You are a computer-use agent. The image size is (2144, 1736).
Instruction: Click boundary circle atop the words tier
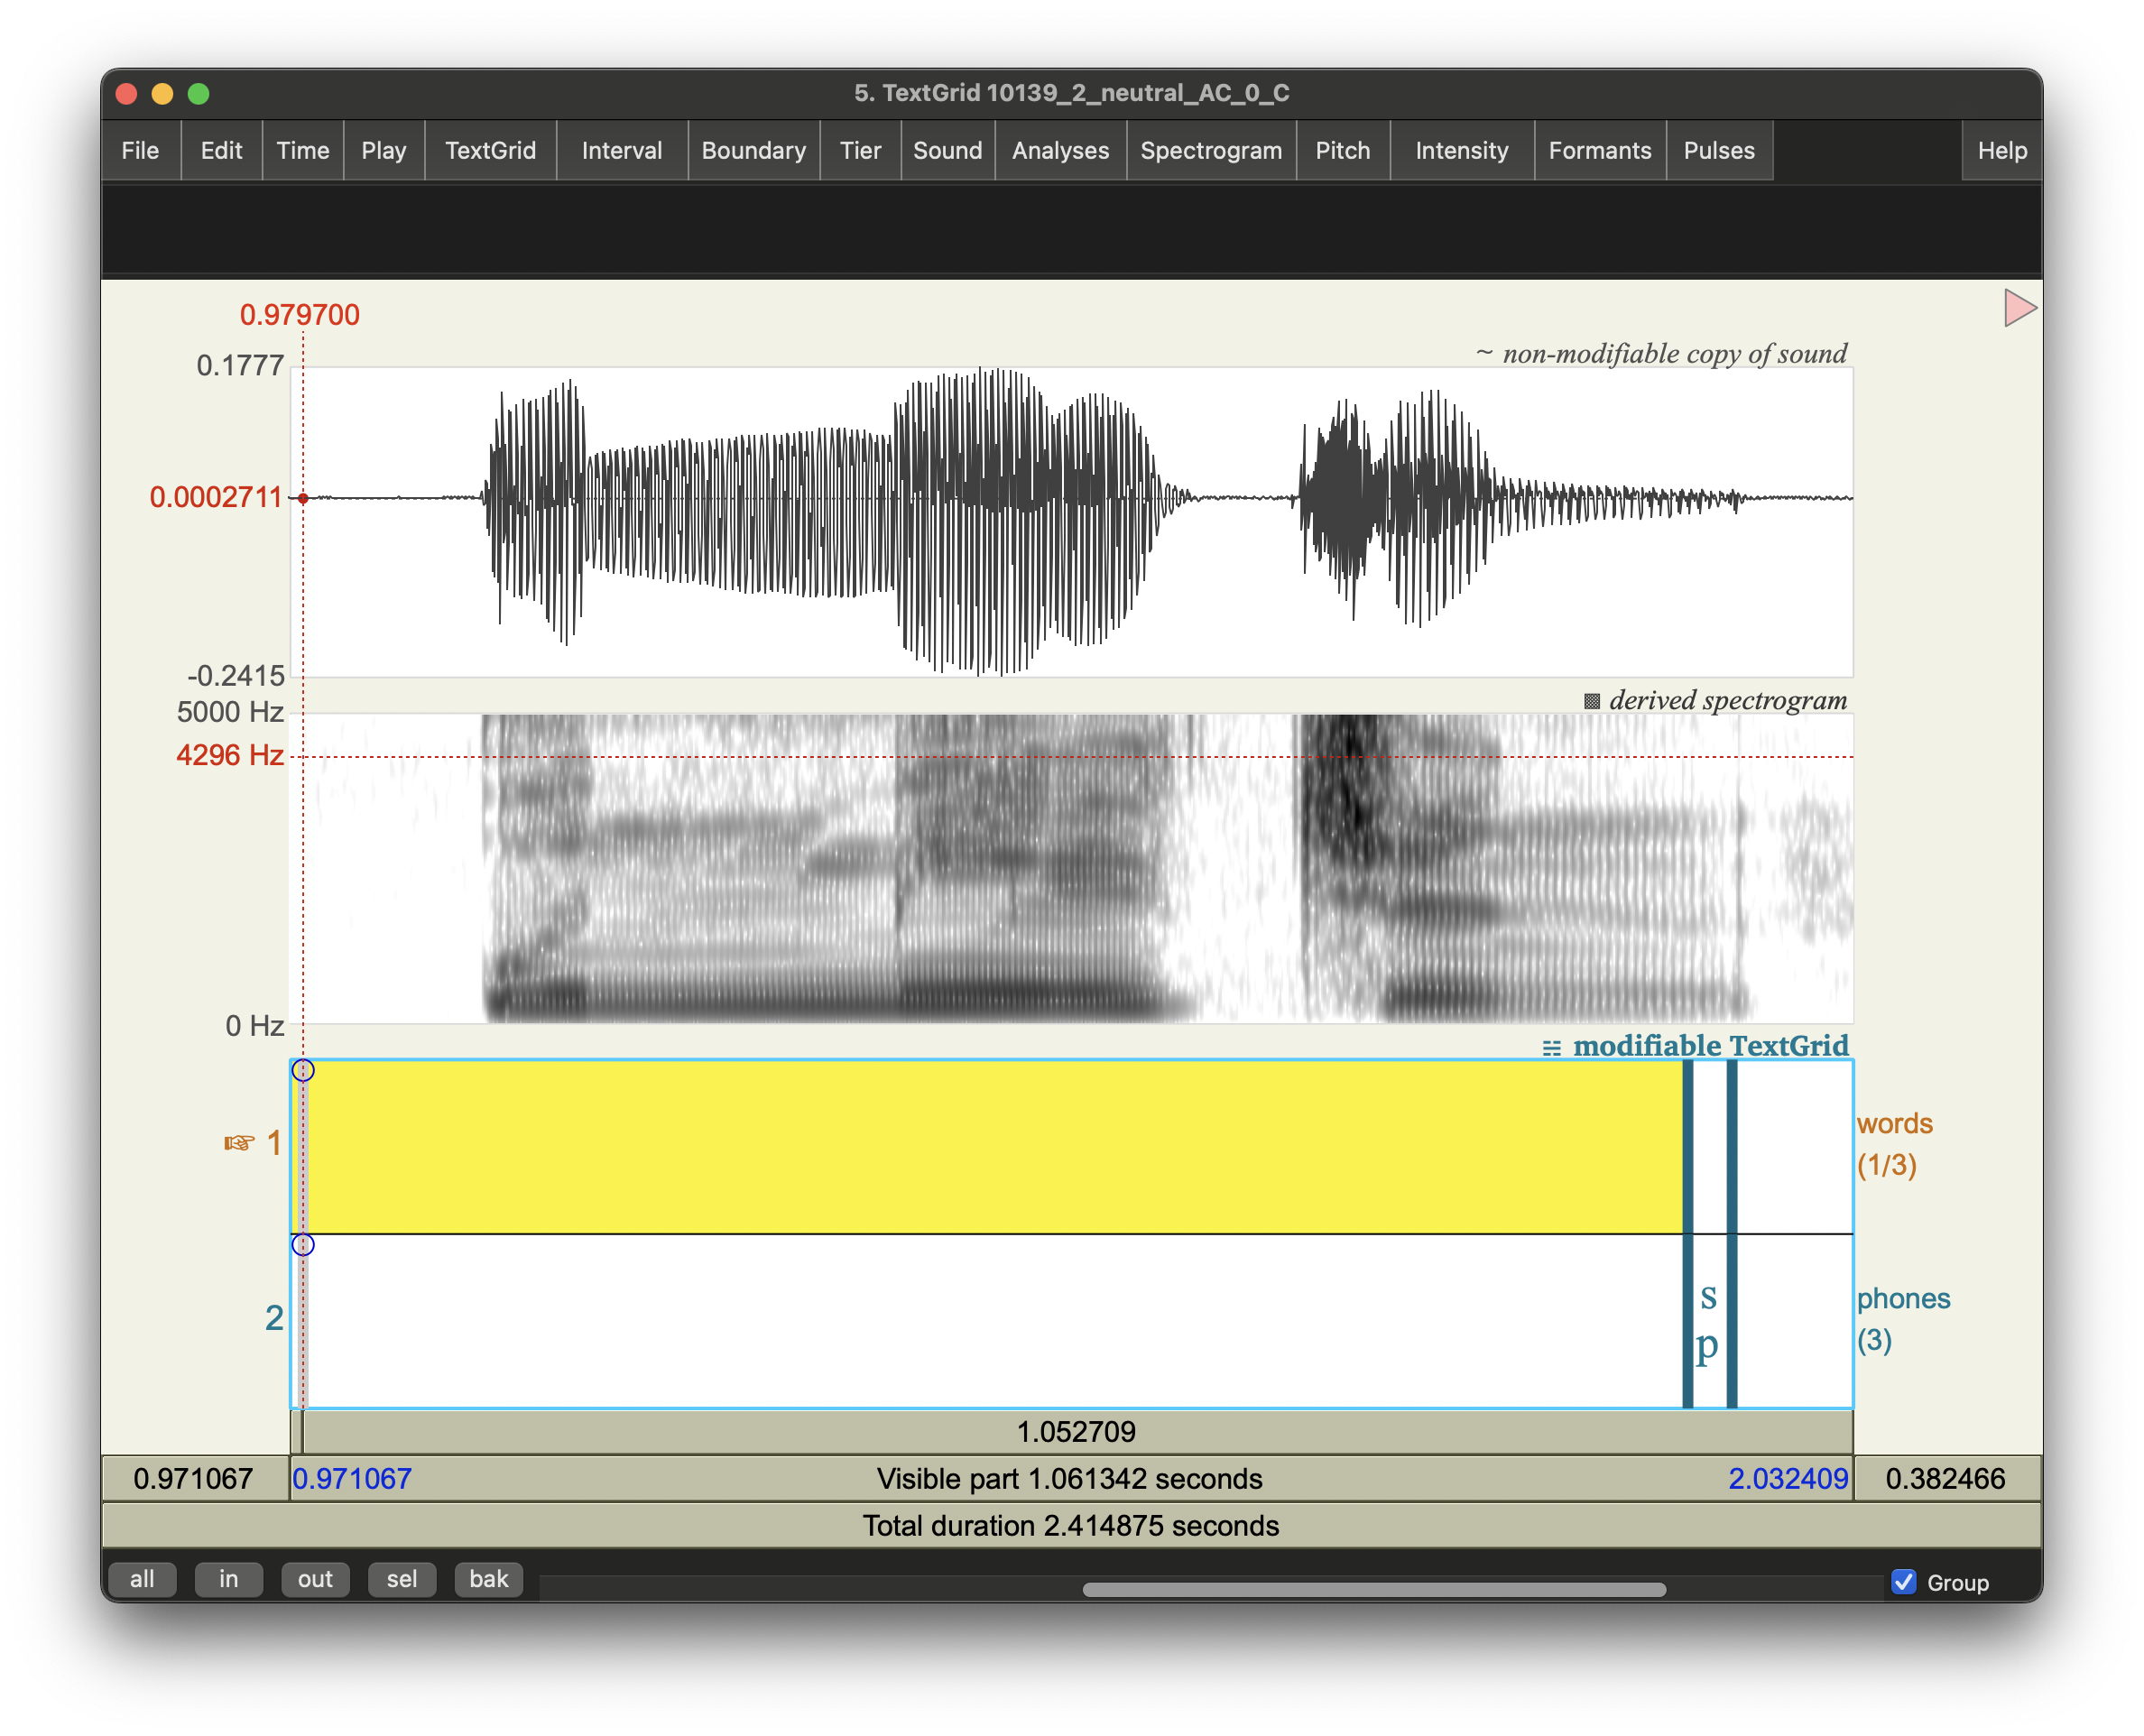[x=303, y=1070]
